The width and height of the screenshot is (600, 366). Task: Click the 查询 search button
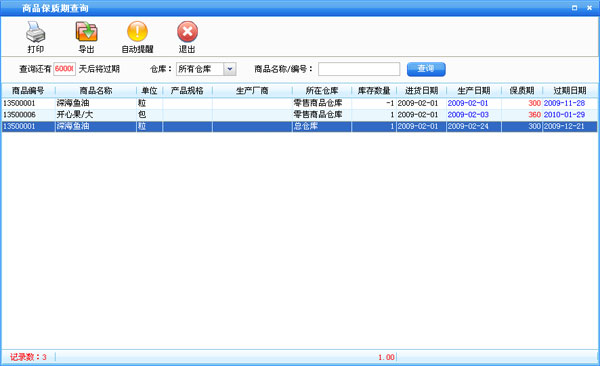(426, 69)
